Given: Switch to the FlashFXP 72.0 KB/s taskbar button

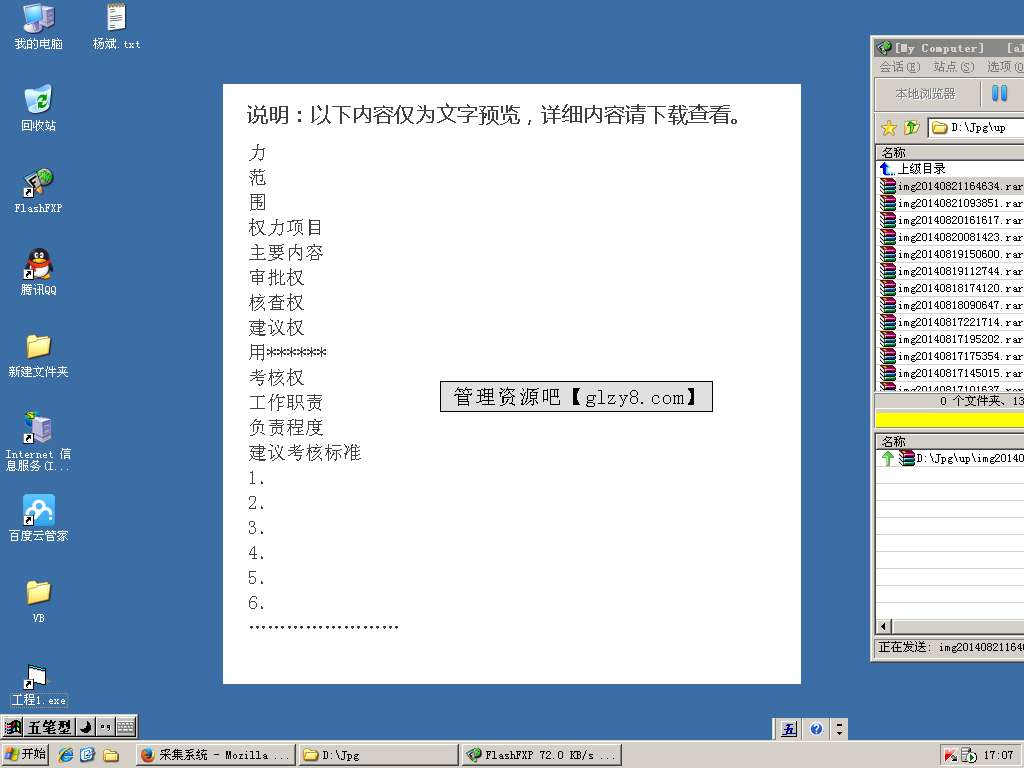Looking at the screenshot, I should pos(542,755).
